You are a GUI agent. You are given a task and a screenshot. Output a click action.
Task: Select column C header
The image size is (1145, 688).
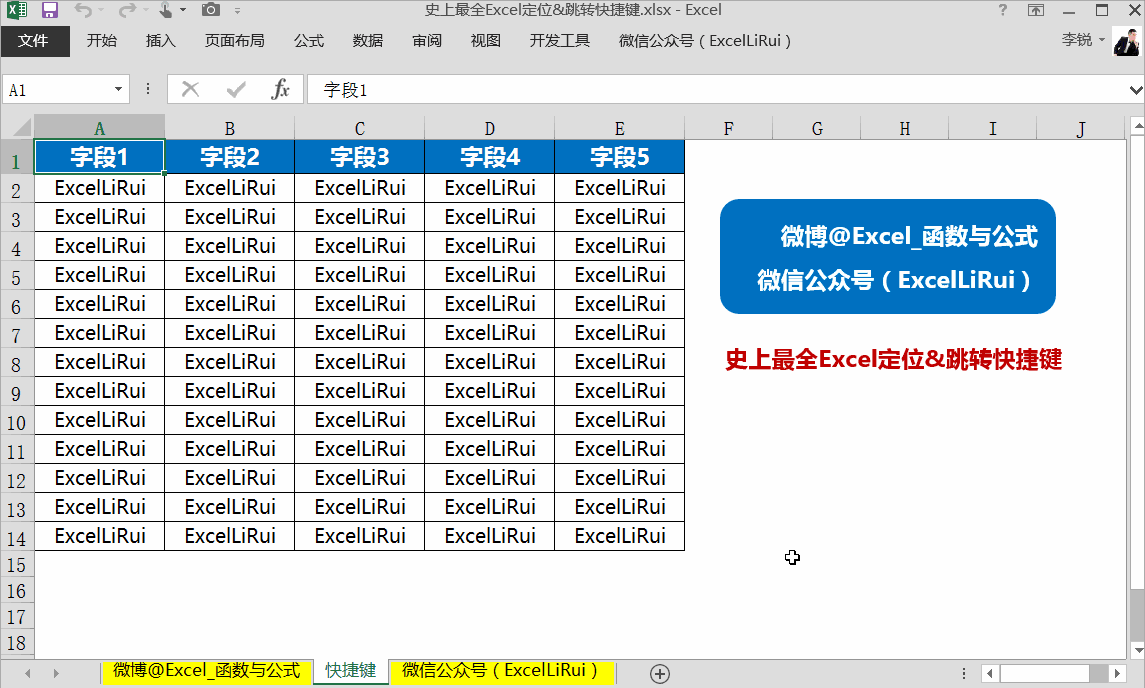[x=359, y=129]
